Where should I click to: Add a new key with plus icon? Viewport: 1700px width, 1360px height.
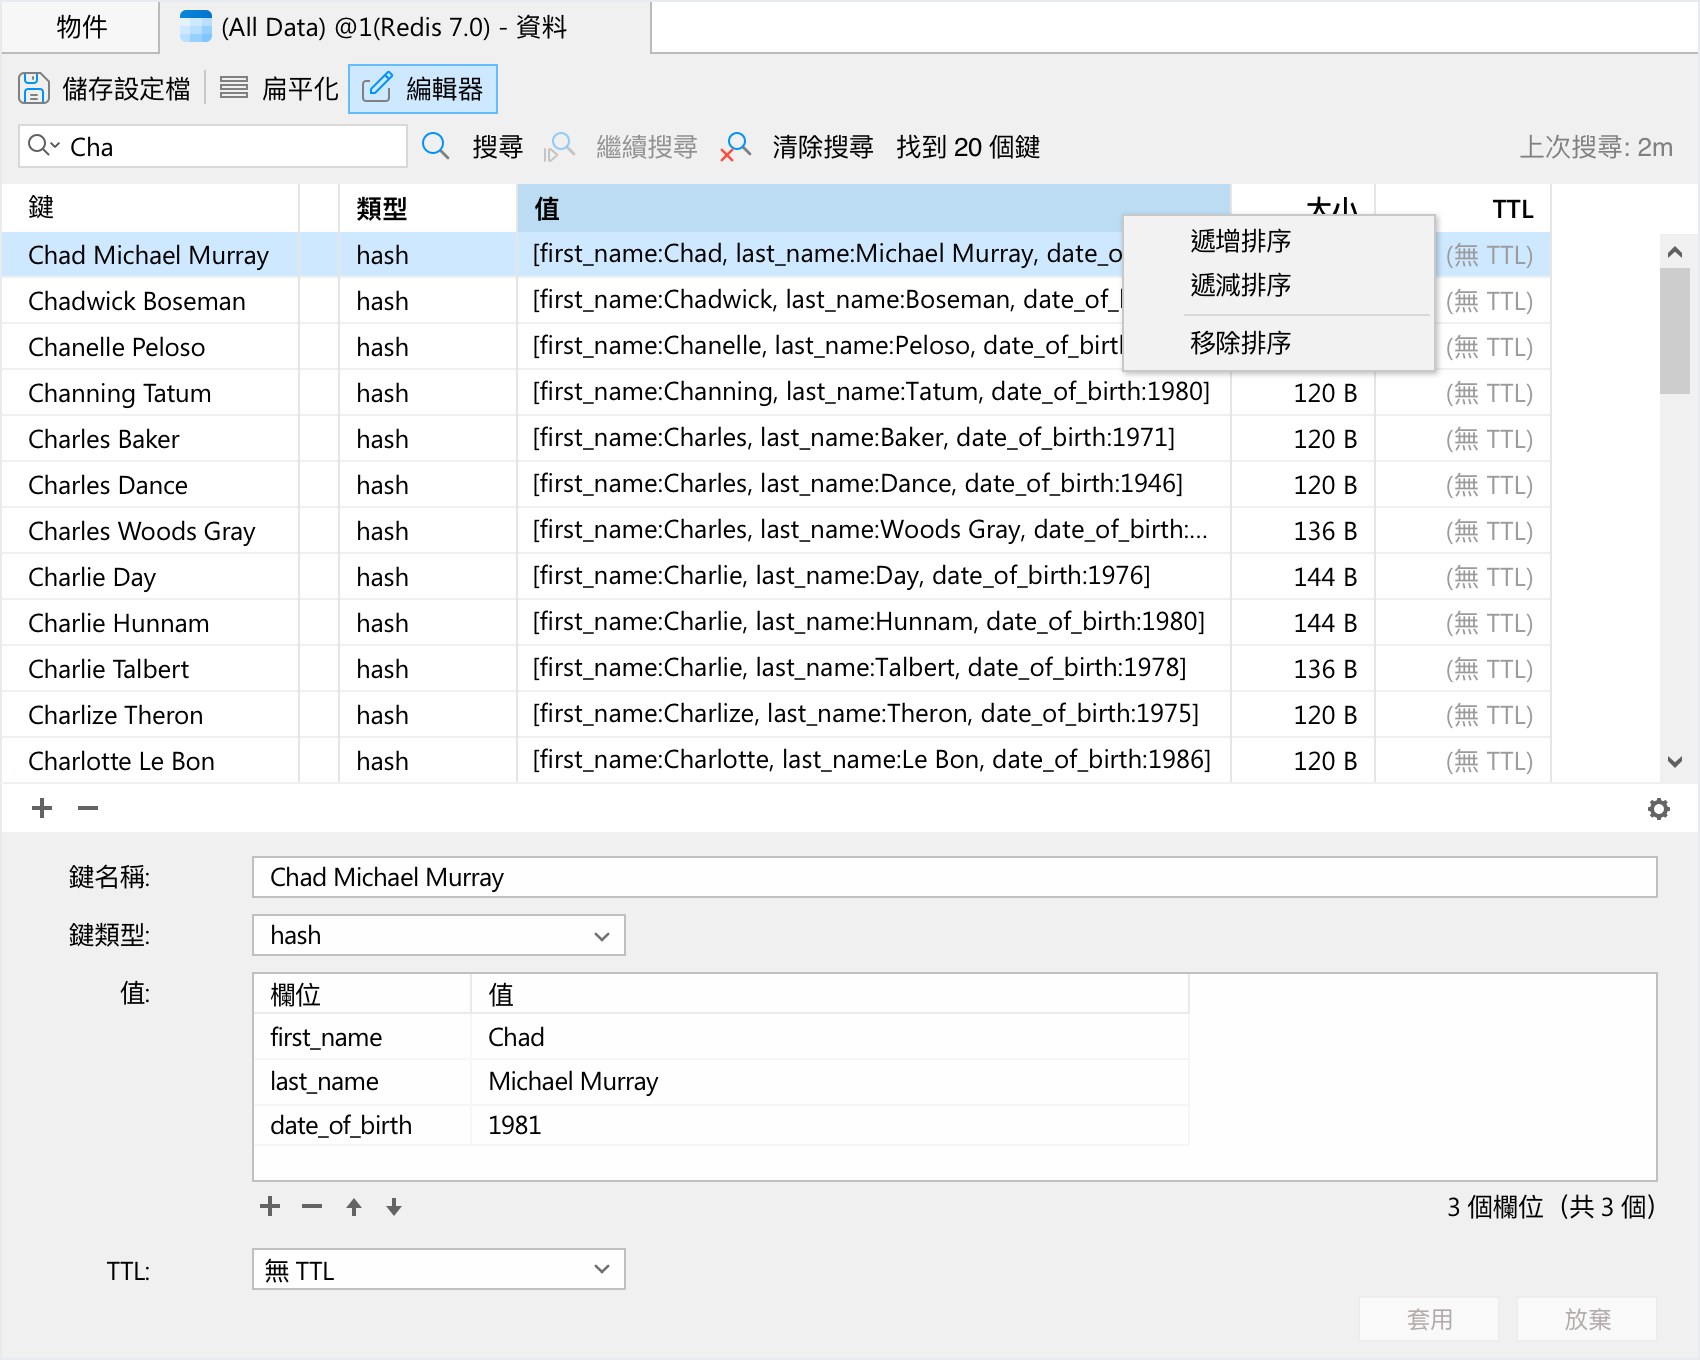(x=42, y=808)
